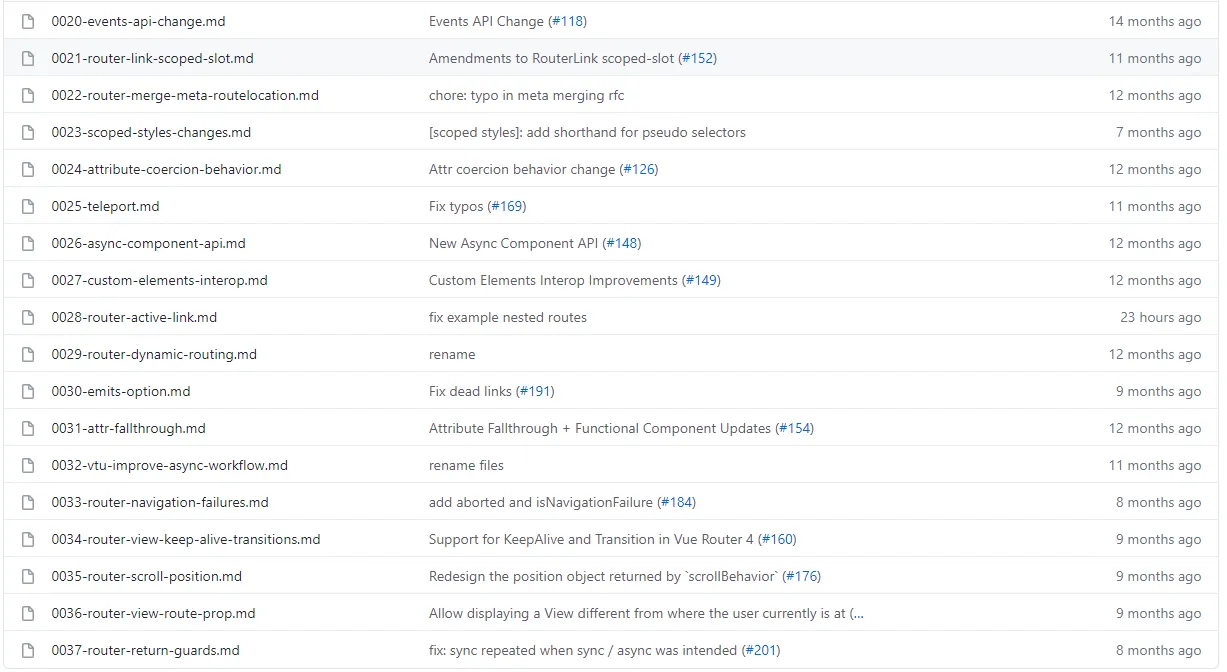The width and height of the screenshot is (1227, 672).
Task: Open pull request #152 link
Action: [x=697, y=58]
